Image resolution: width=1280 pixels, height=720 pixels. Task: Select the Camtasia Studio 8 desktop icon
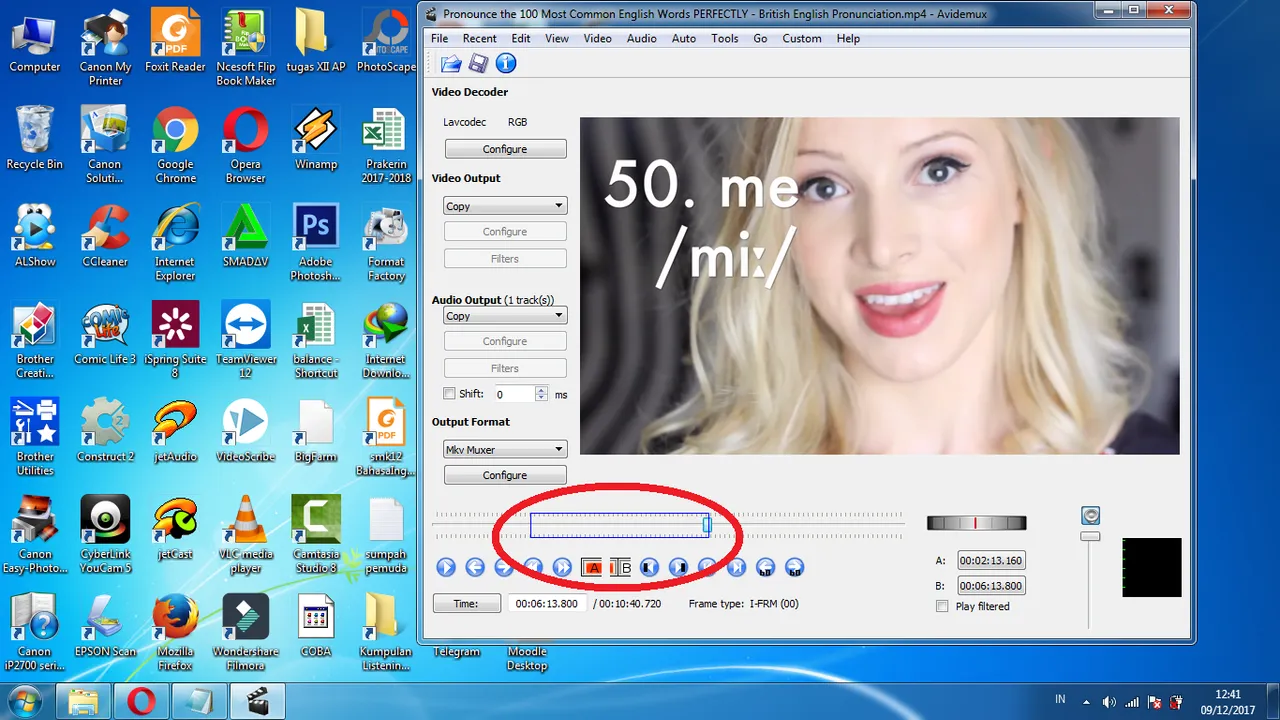pyautogui.click(x=315, y=534)
